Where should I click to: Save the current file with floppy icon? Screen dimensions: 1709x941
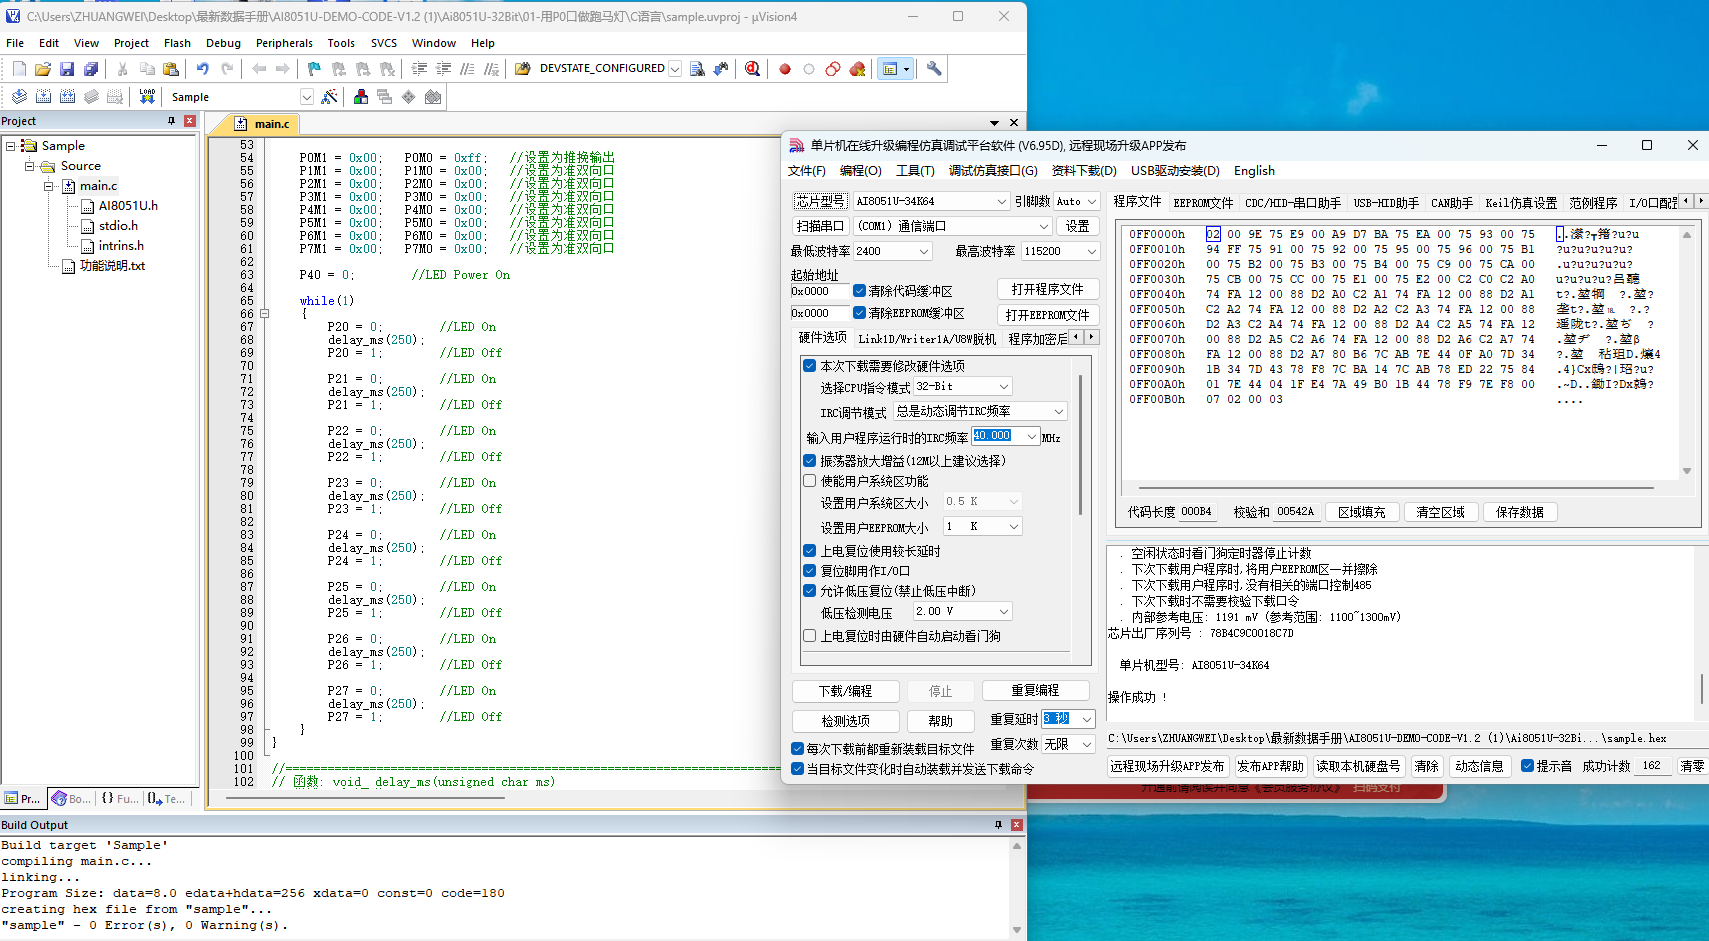(67, 69)
